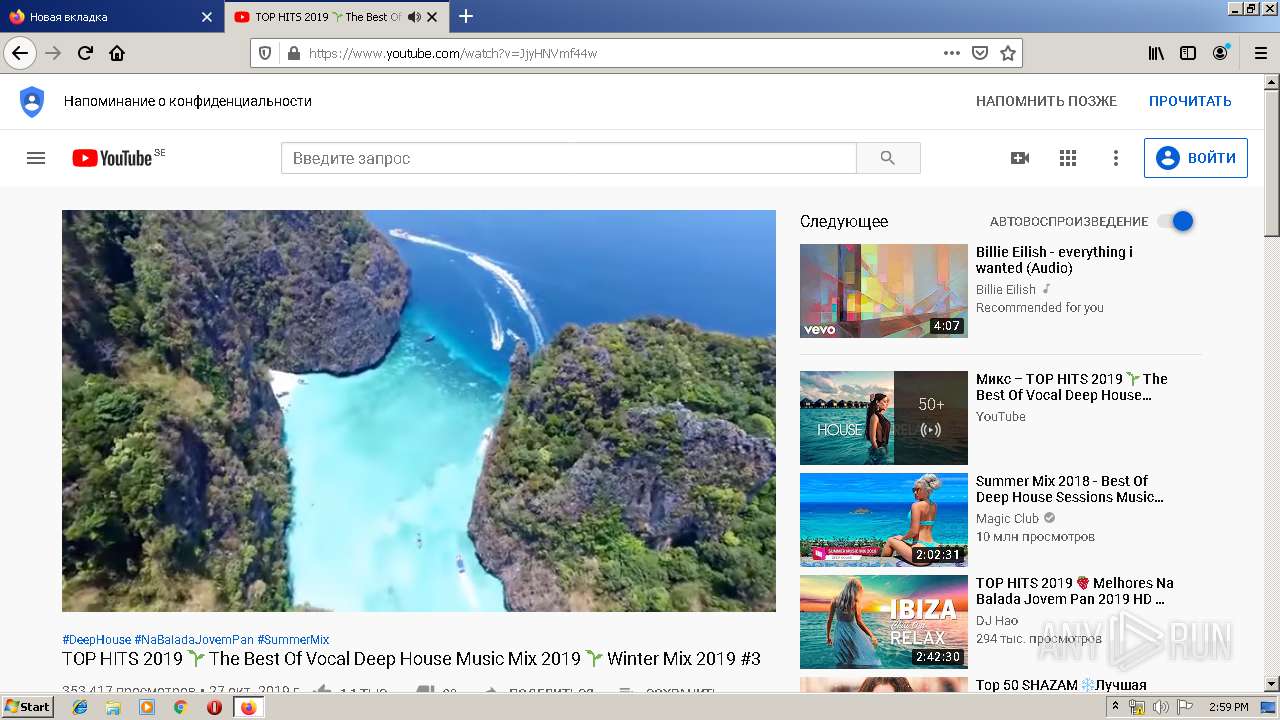Open TOP HITS 2019 Melhores Na Balada title

click(1074, 591)
